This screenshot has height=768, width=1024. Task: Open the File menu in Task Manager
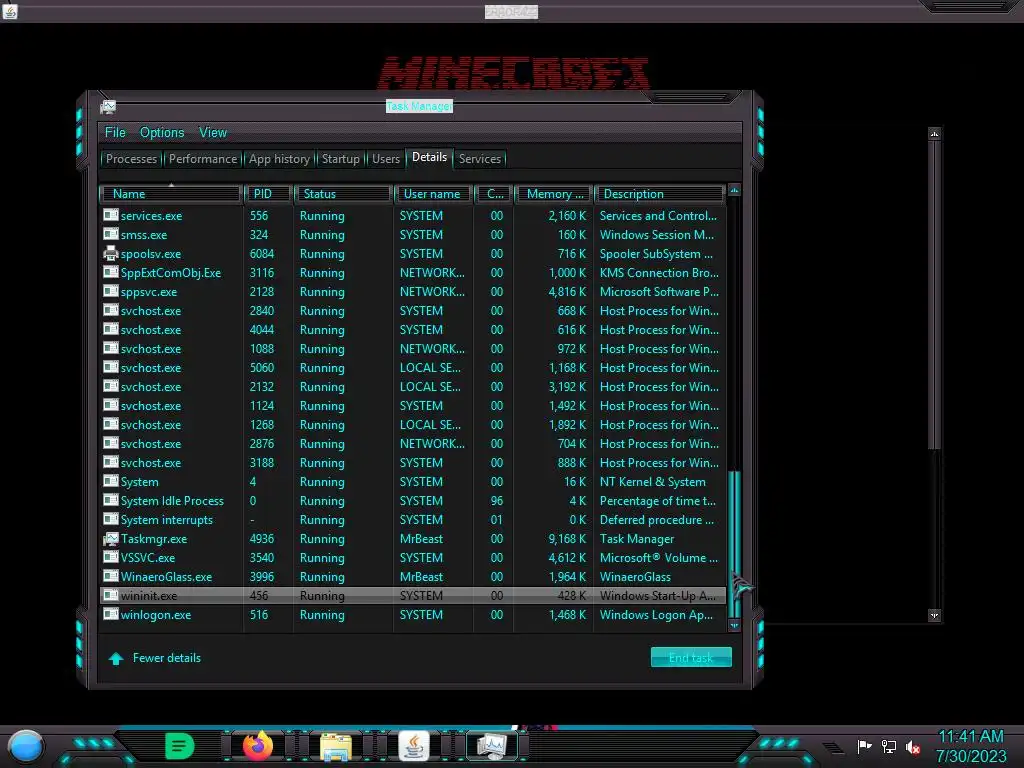tap(115, 133)
